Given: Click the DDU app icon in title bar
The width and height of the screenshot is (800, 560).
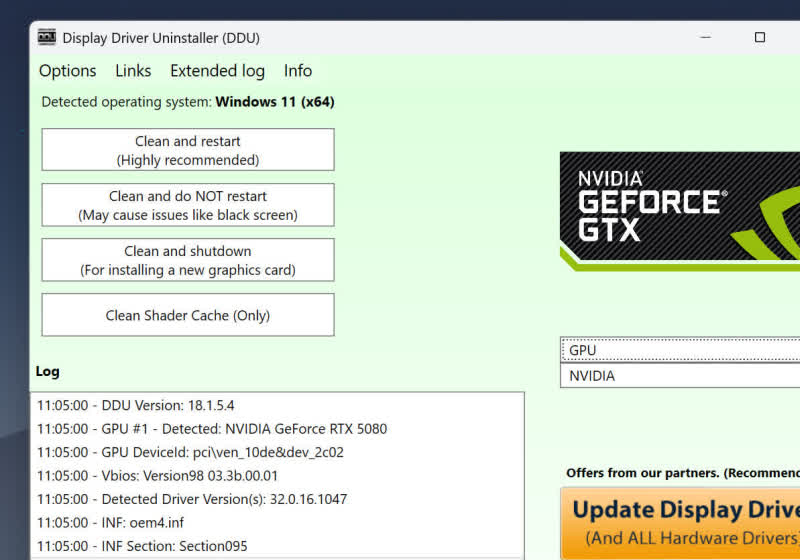Looking at the screenshot, I should (x=47, y=37).
